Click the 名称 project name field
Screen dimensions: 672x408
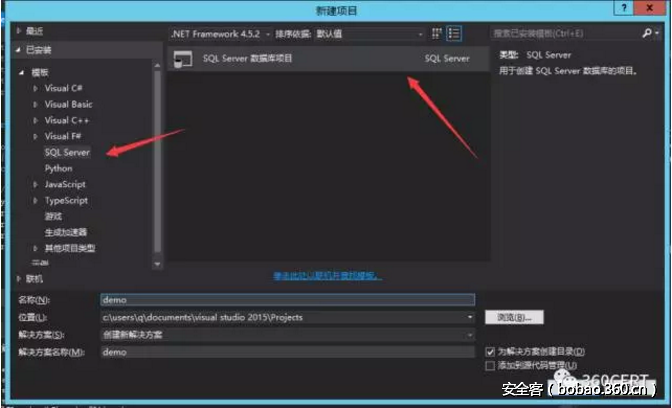coord(286,299)
